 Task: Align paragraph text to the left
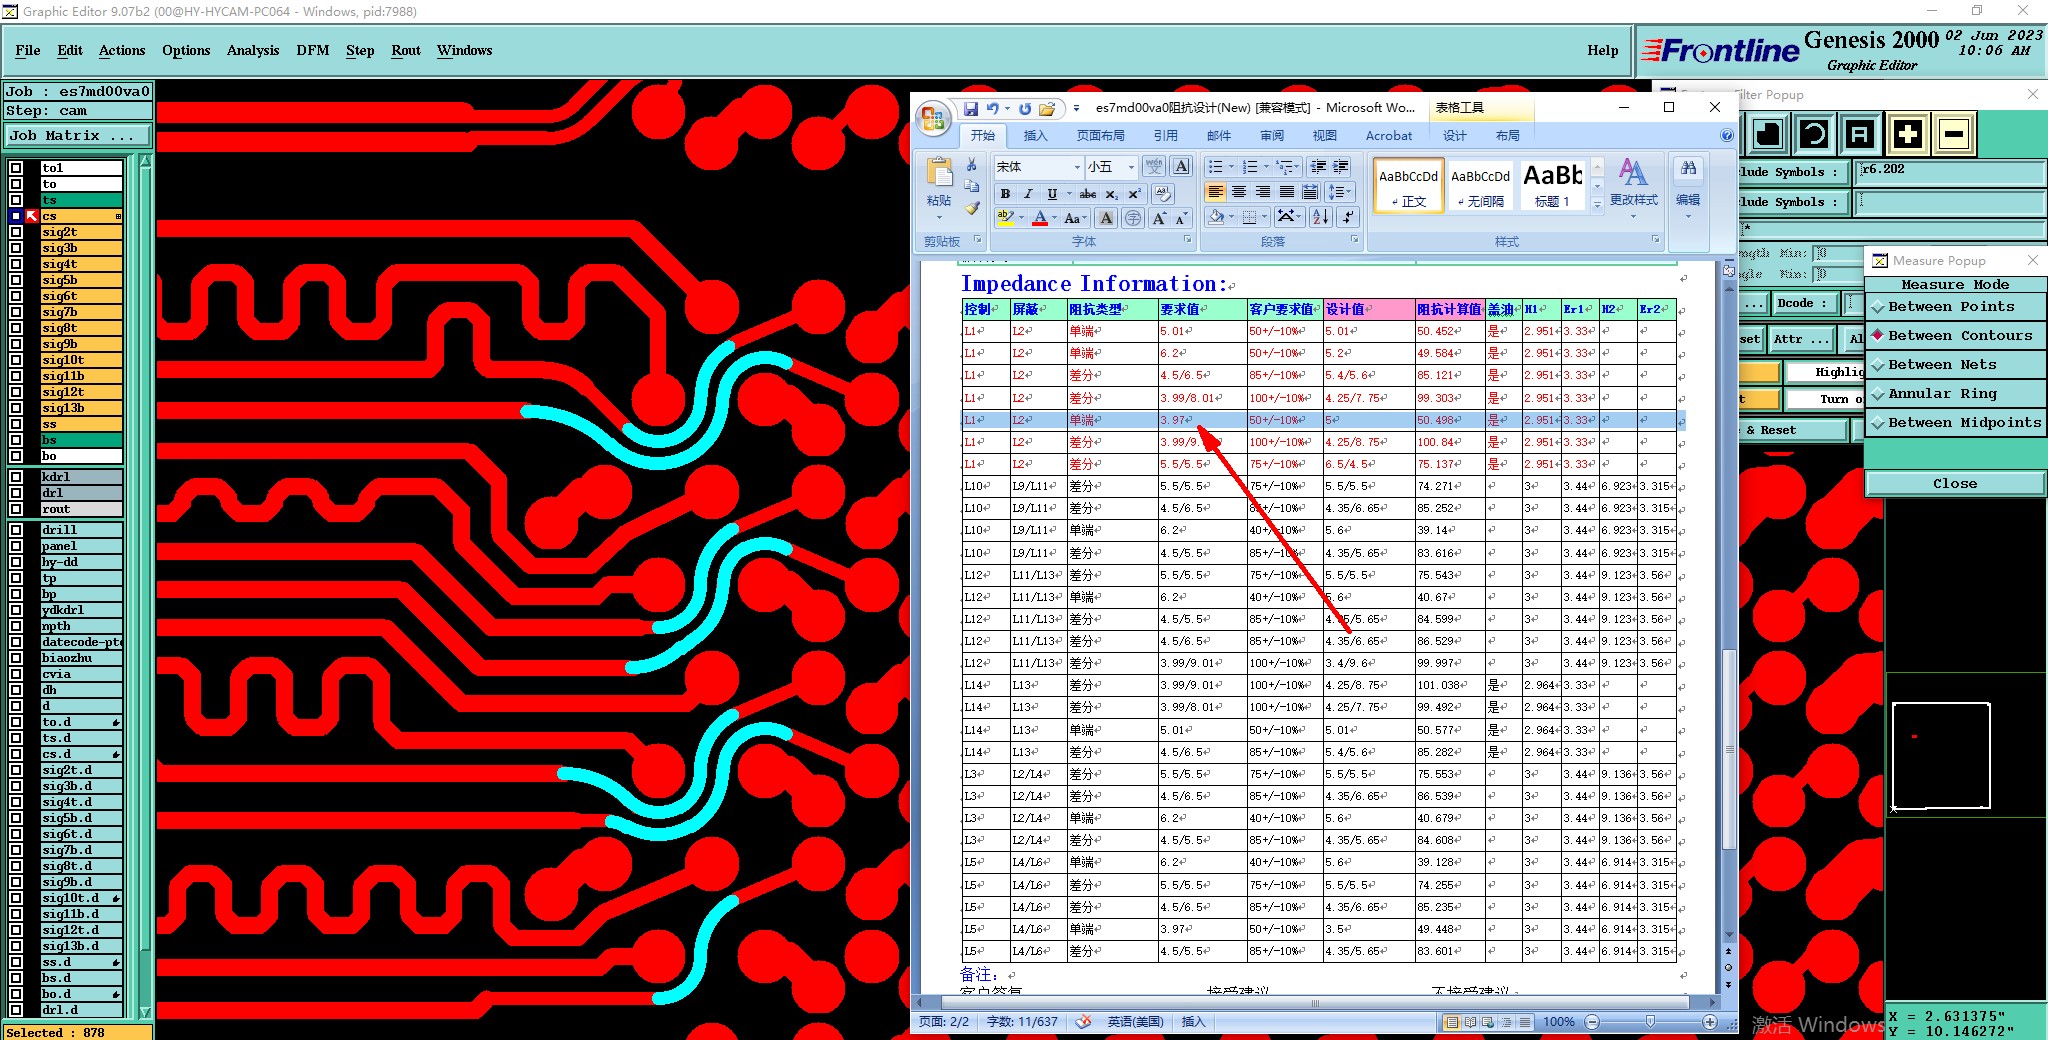1216,192
